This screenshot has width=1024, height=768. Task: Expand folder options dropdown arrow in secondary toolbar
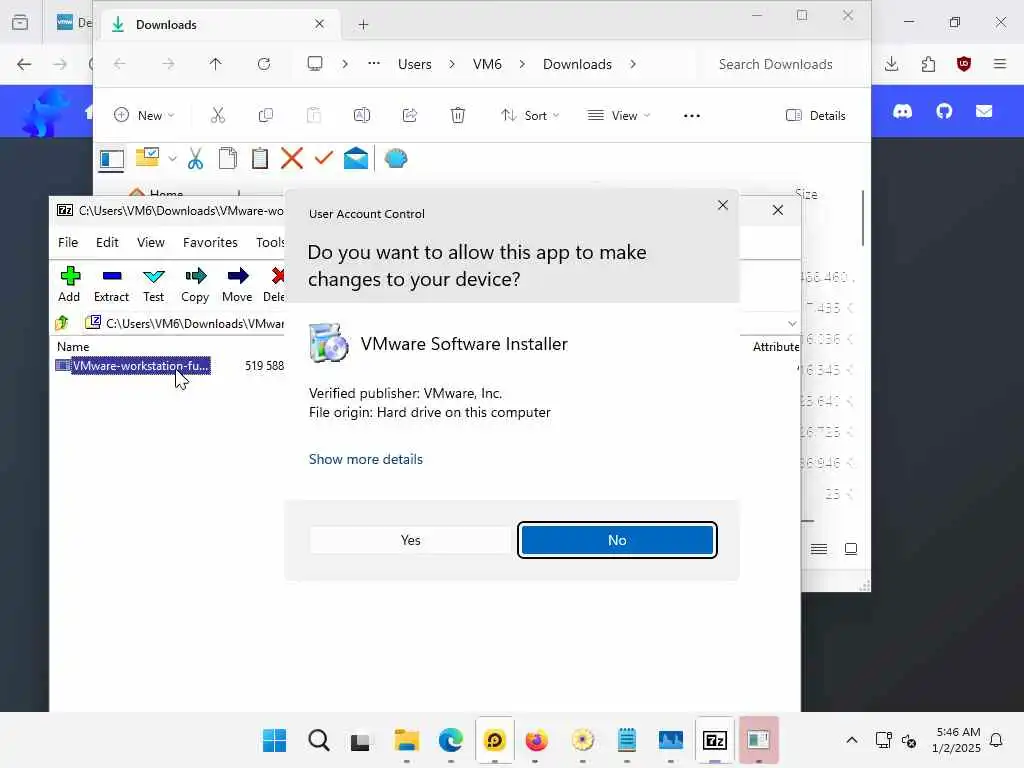172,159
